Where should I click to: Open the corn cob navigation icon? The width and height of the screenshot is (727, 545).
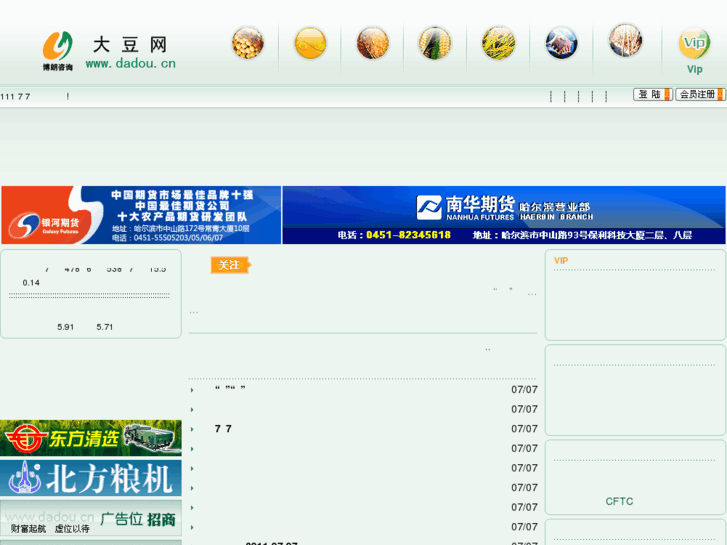tap(435, 43)
